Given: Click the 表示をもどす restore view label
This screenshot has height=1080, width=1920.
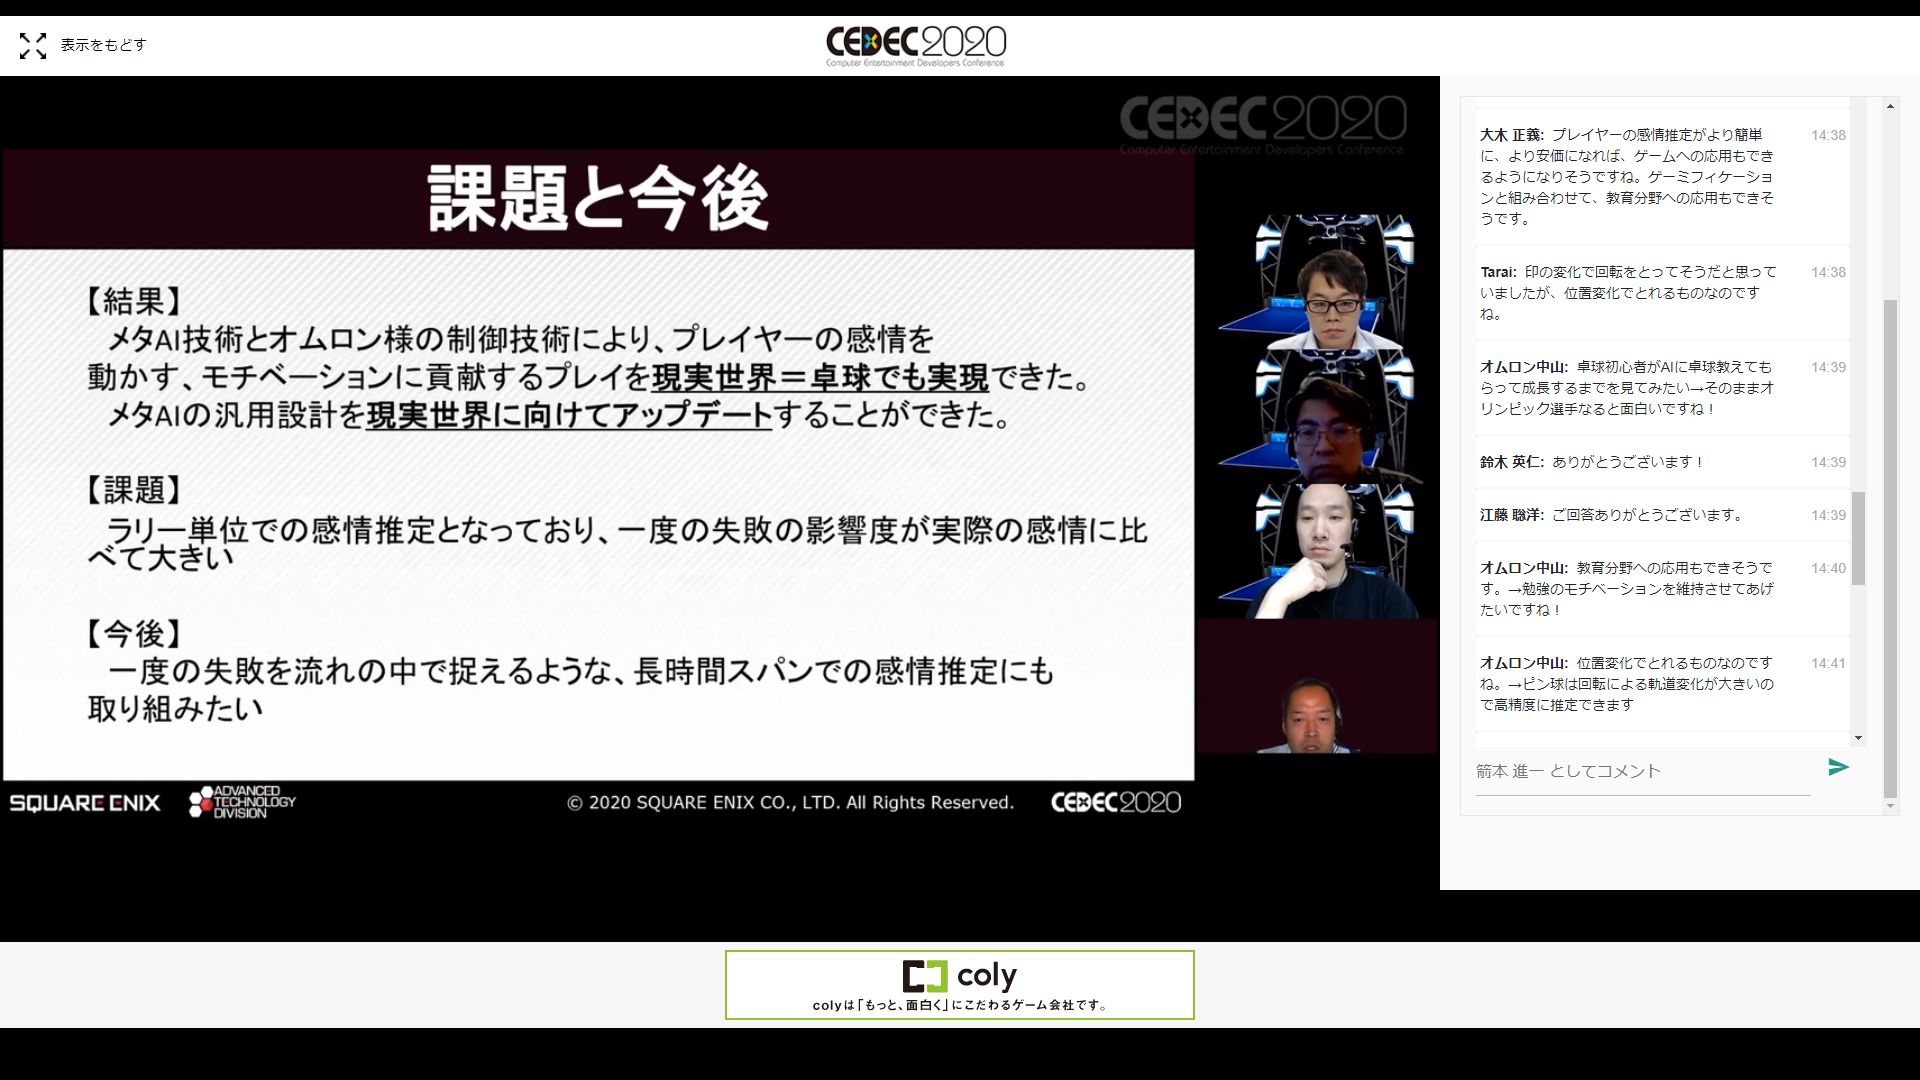Looking at the screenshot, I should click(x=103, y=45).
